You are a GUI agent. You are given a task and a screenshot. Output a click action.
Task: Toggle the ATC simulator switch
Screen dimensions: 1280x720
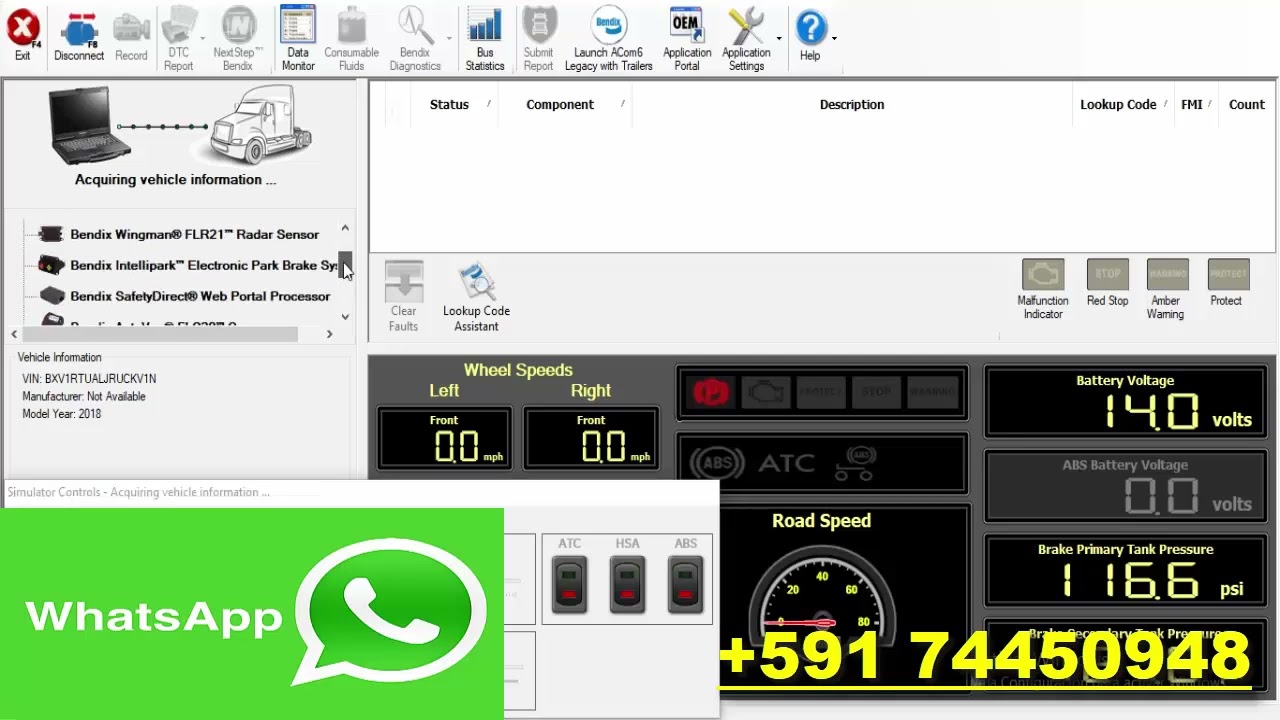[570, 586]
